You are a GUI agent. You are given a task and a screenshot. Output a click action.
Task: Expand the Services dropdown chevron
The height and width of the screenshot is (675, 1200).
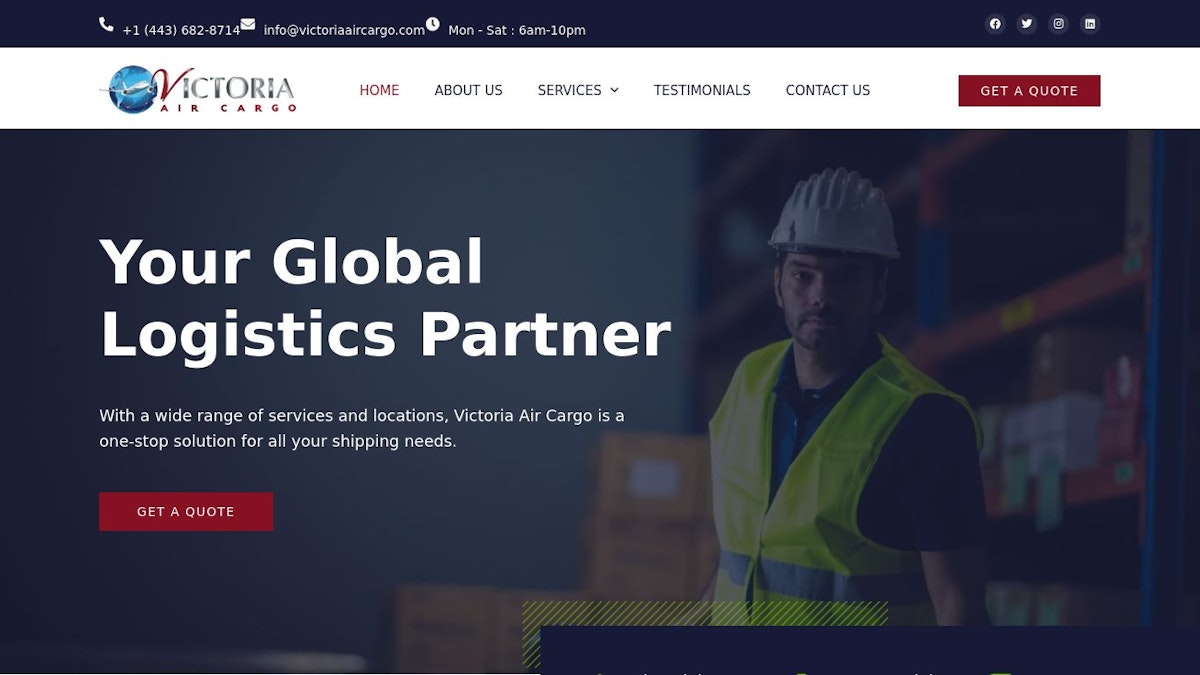(614, 90)
